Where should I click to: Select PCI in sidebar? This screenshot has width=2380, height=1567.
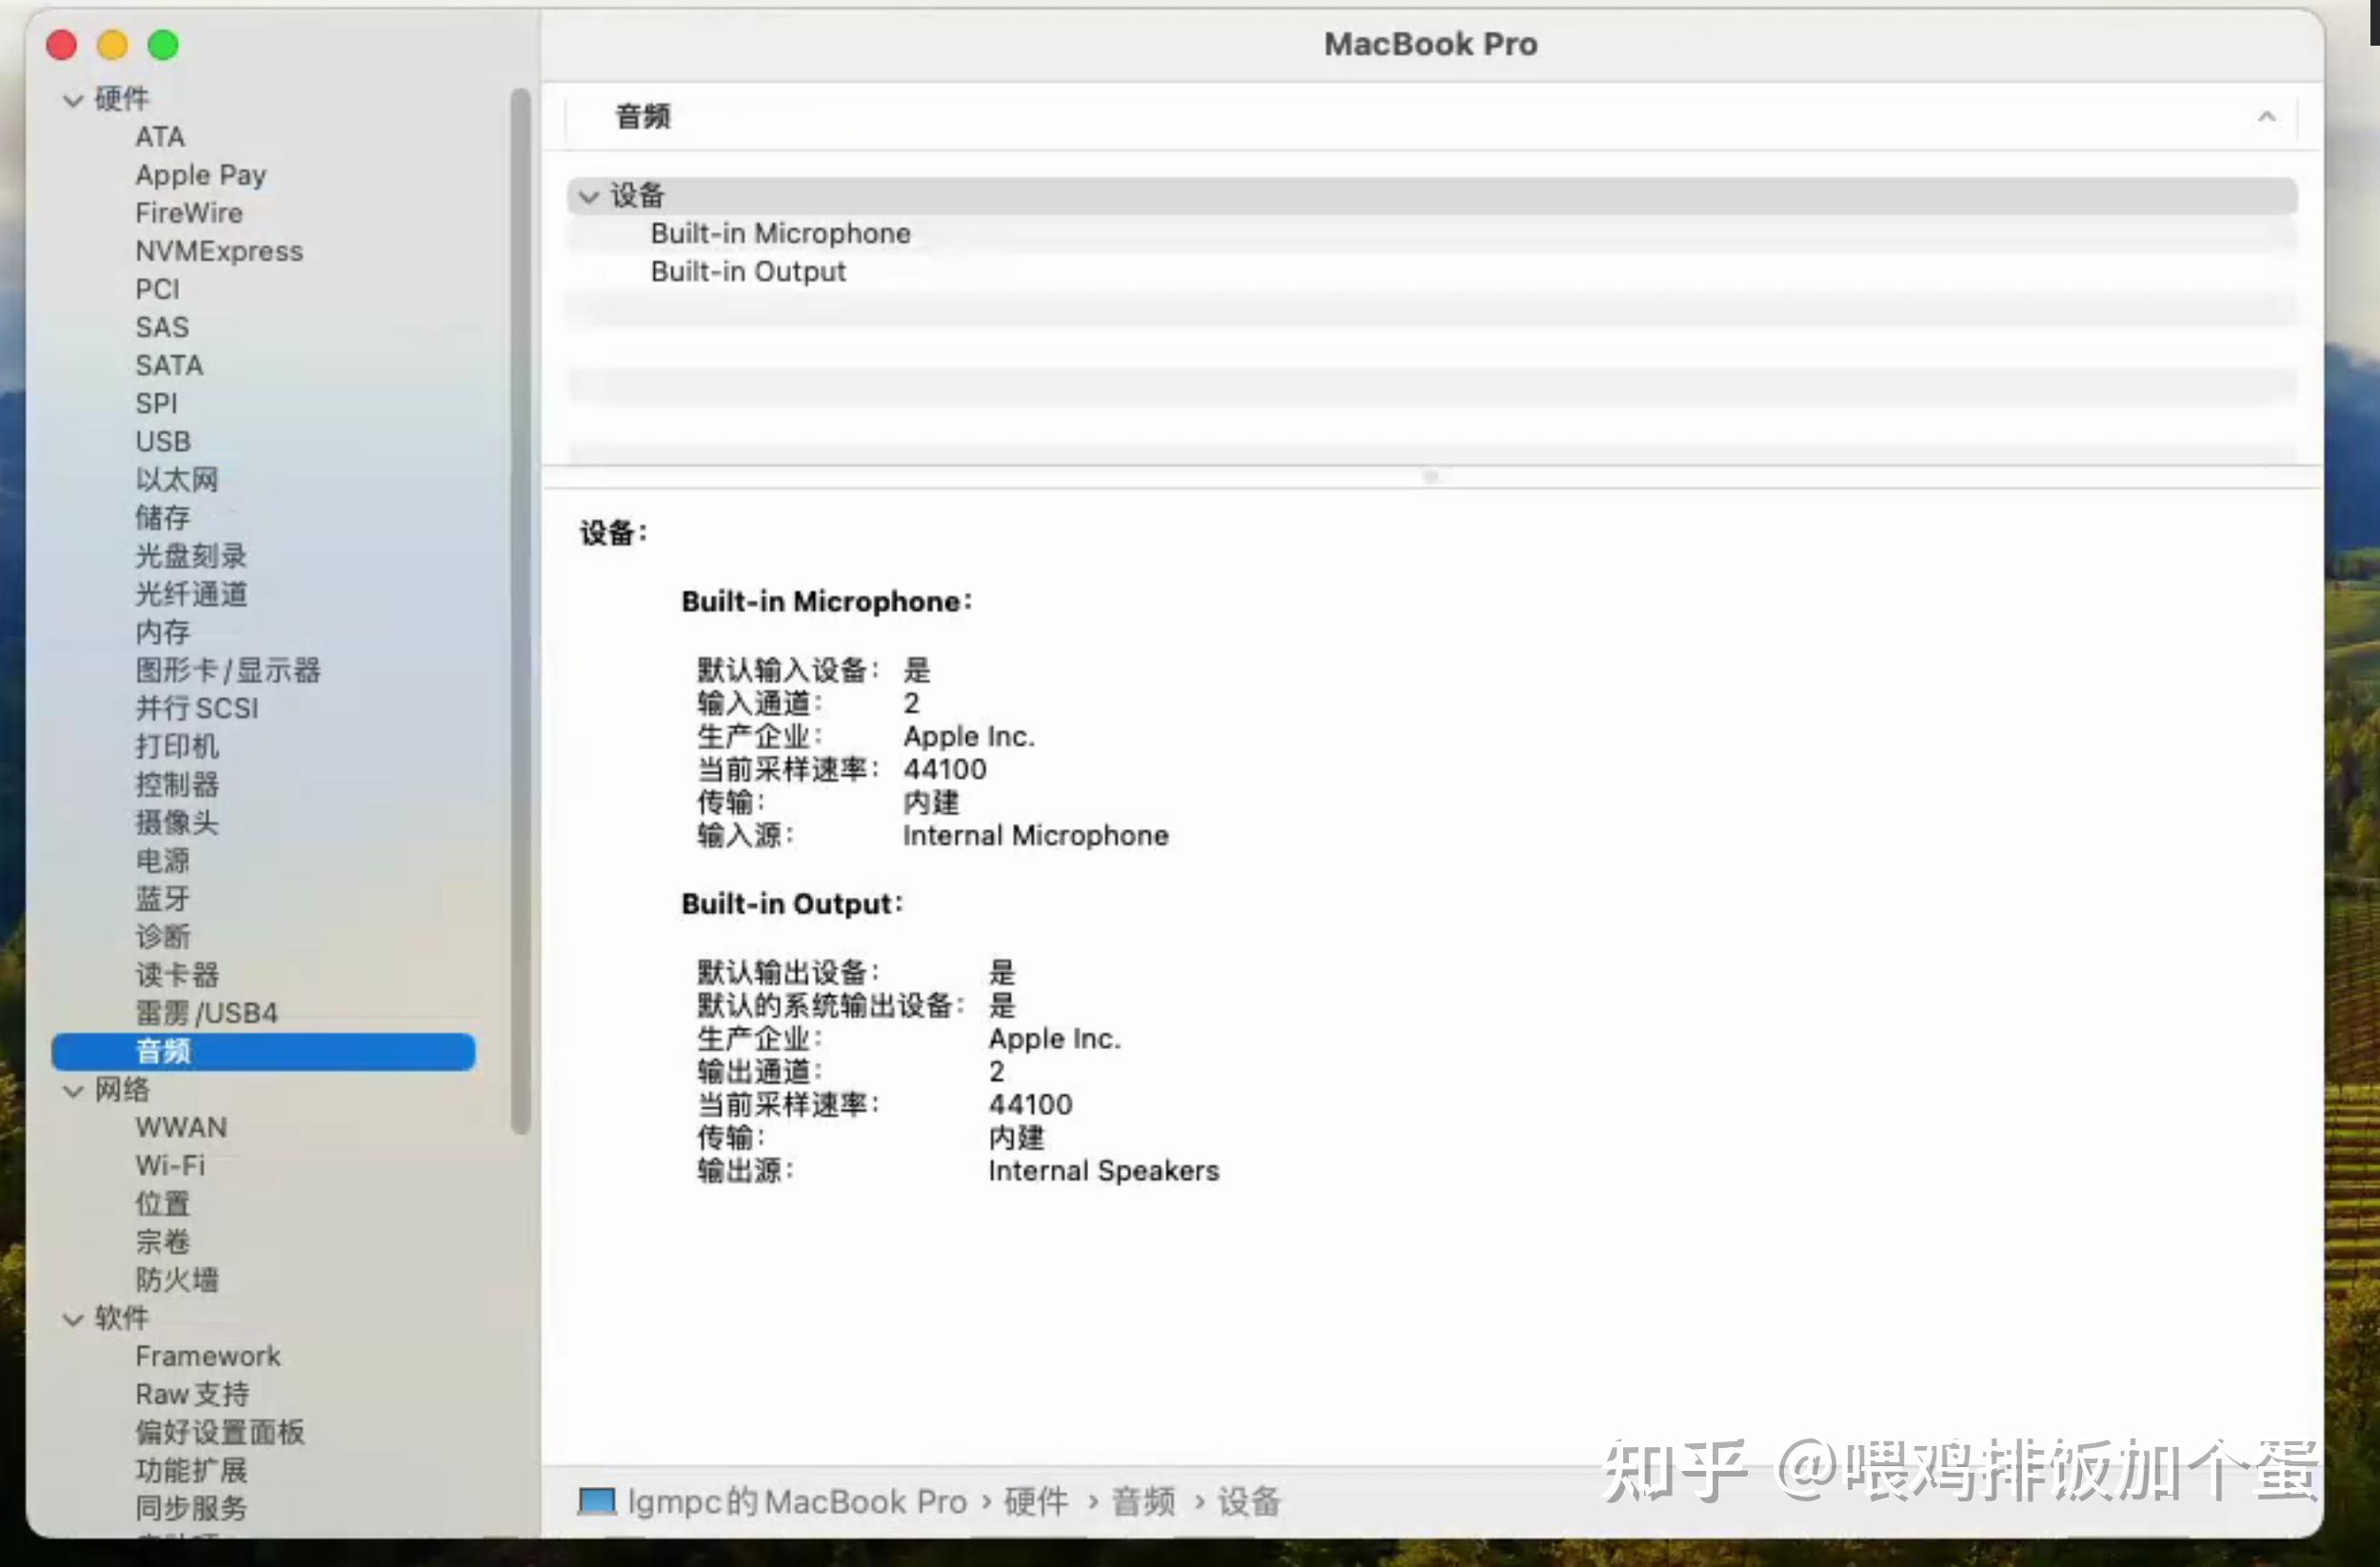(158, 289)
